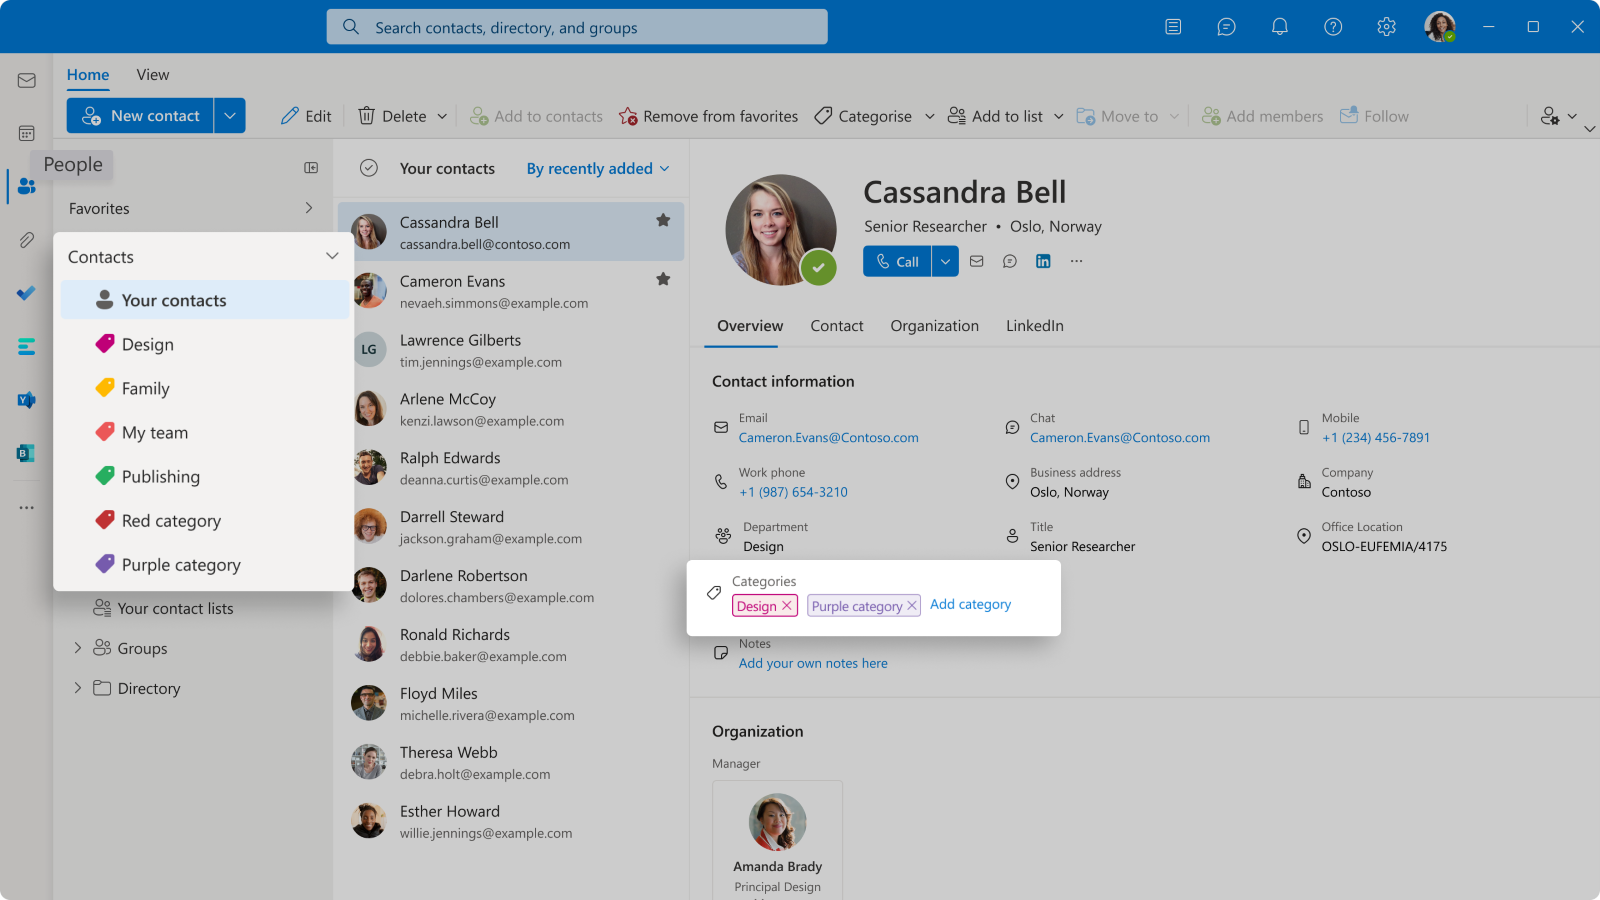This screenshot has width=1600, height=900.
Task: Open the Settings gear
Action: pyautogui.click(x=1386, y=27)
